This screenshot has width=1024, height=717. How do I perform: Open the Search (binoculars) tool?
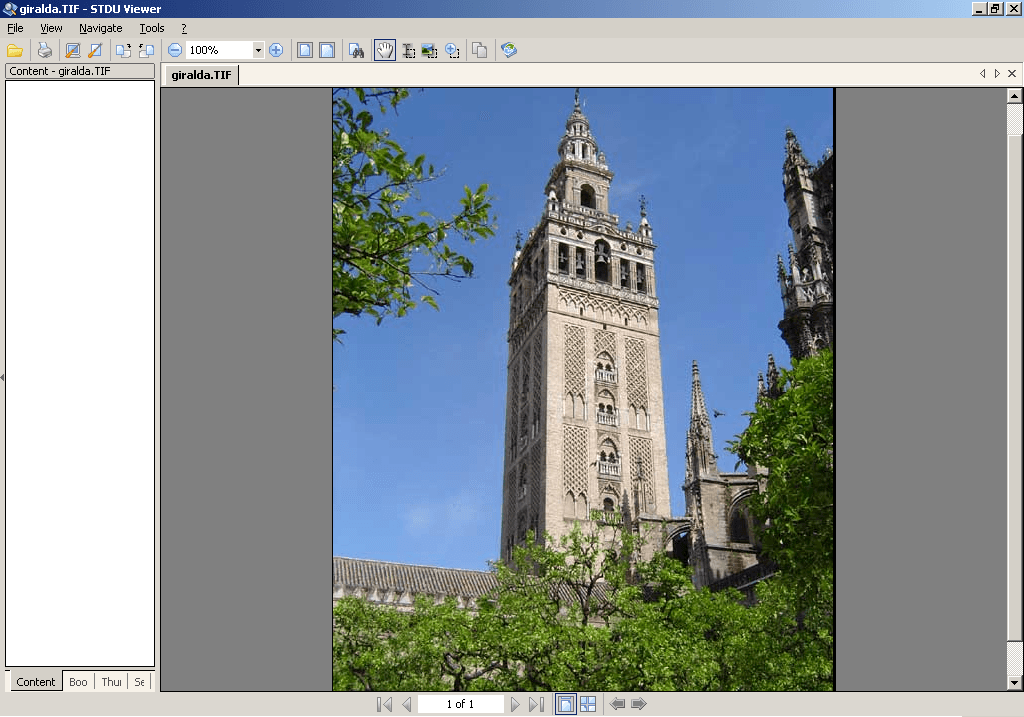coord(357,50)
